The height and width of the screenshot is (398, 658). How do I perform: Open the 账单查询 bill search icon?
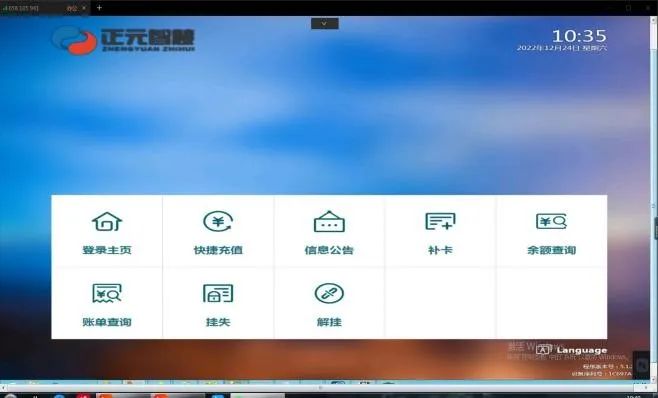coord(107,293)
